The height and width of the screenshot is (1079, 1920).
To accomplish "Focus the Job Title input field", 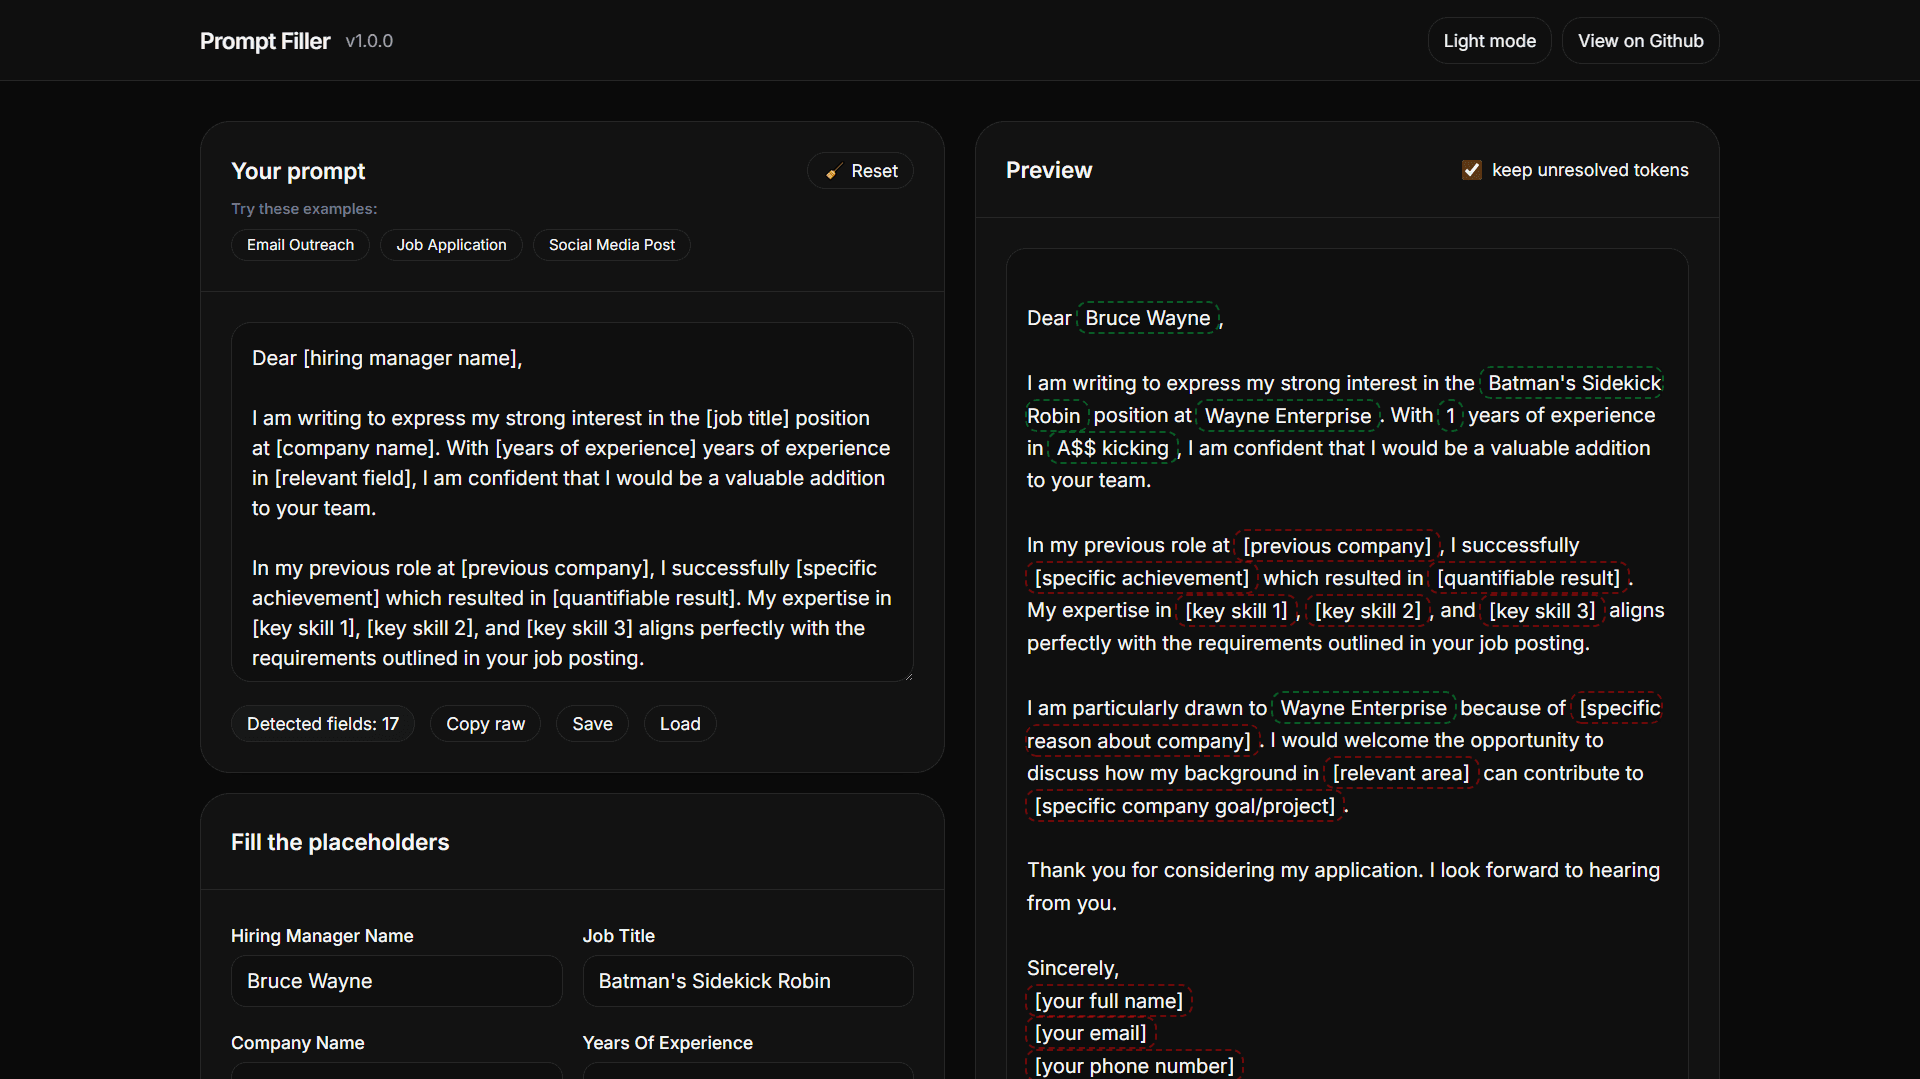I will [748, 981].
